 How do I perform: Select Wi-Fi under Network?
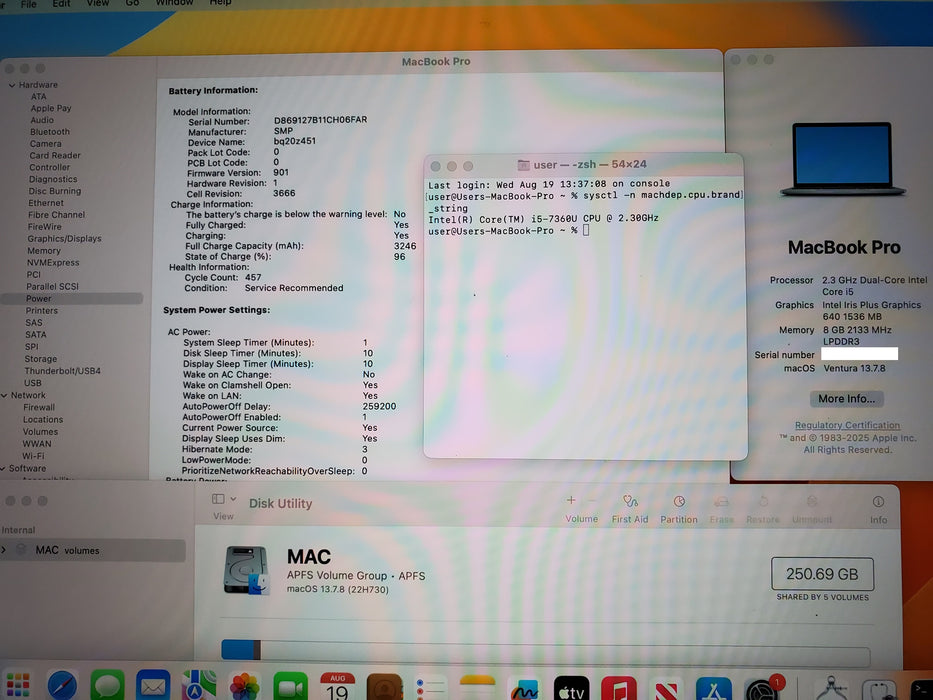point(33,456)
